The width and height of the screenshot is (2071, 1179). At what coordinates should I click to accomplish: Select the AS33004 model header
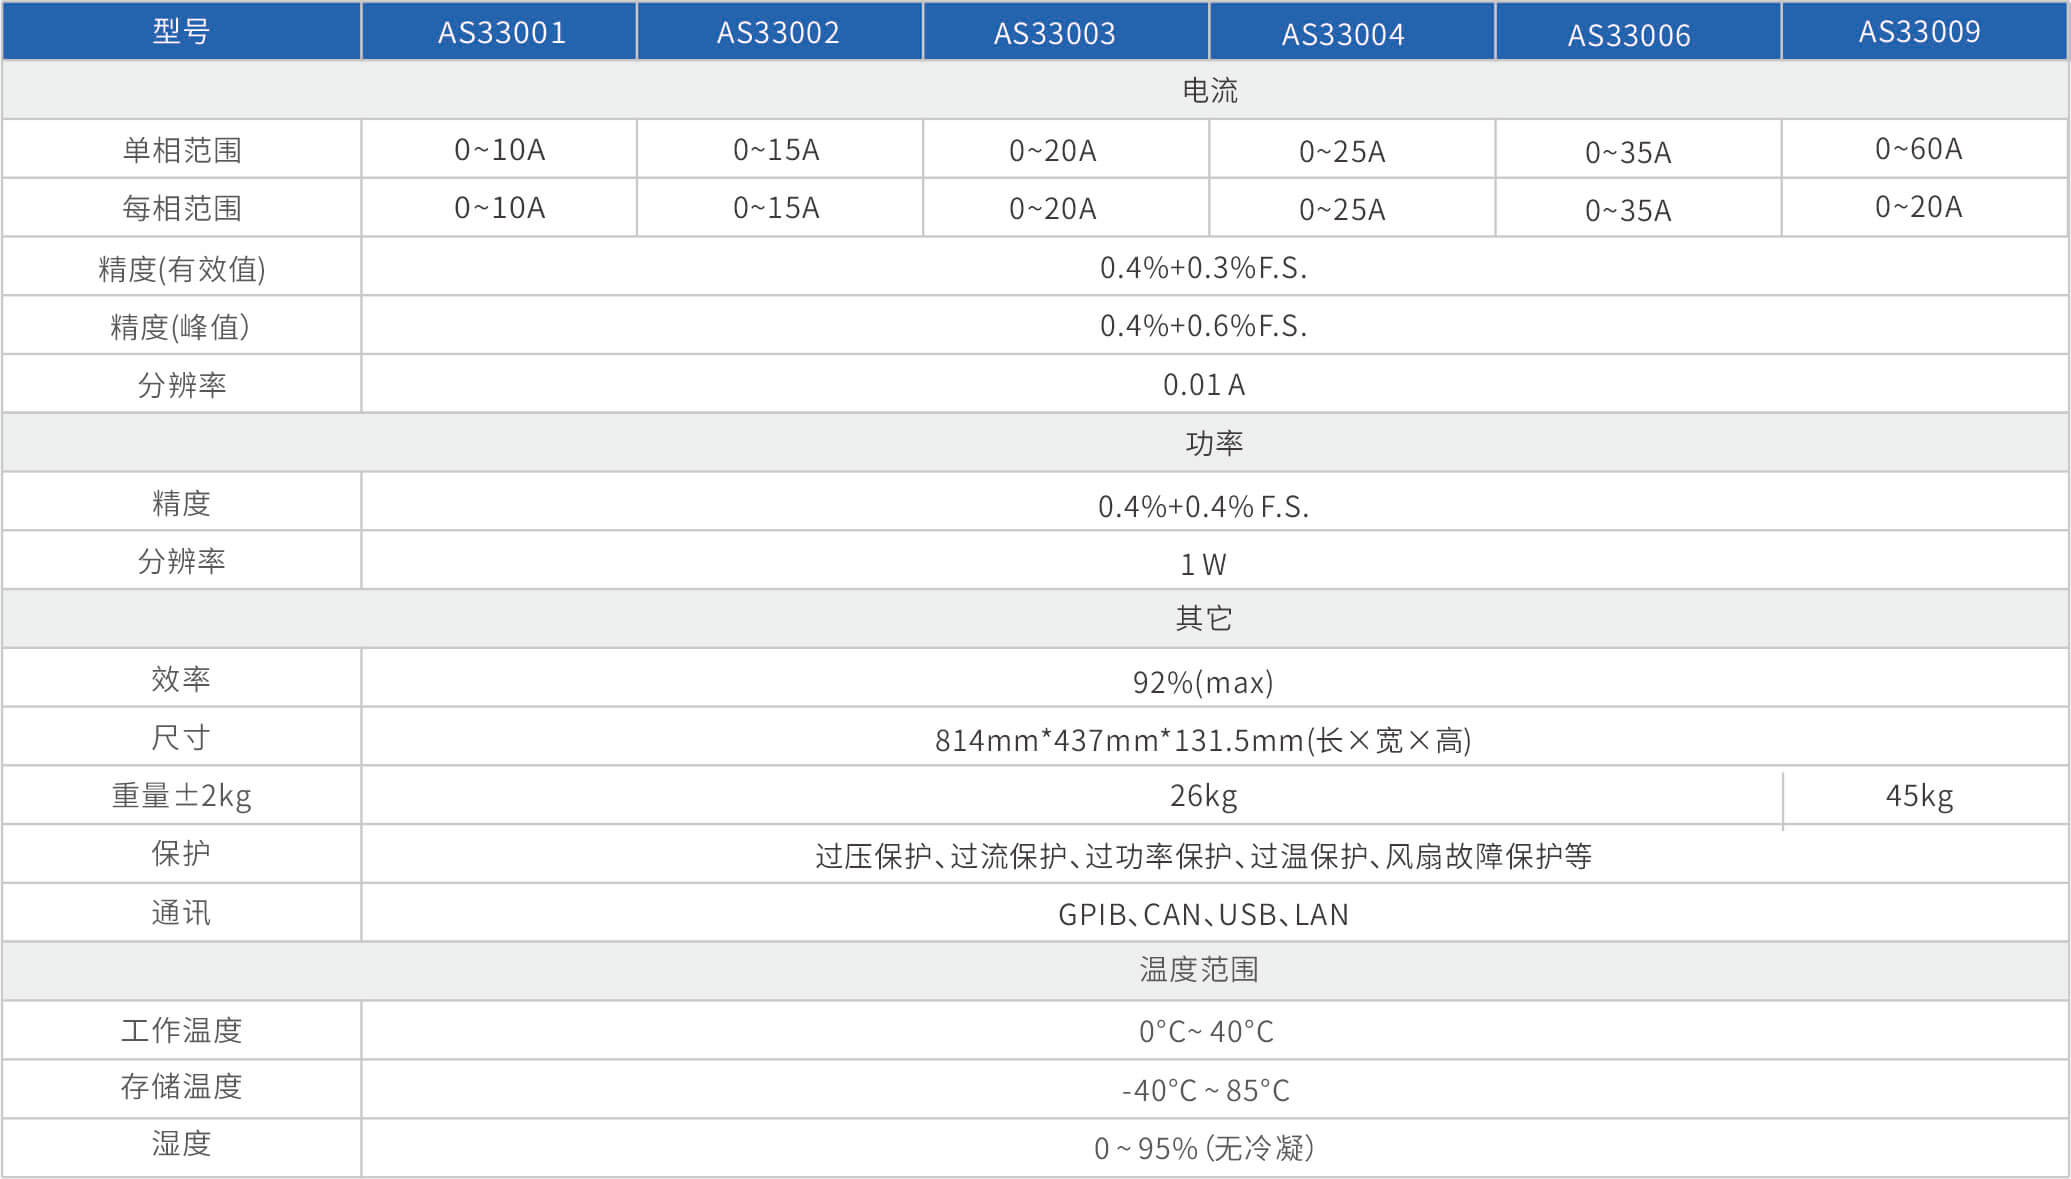1343,35
